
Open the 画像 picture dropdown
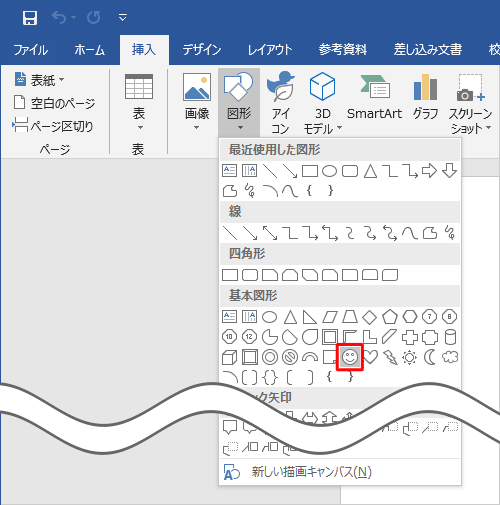(x=197, y=102)
